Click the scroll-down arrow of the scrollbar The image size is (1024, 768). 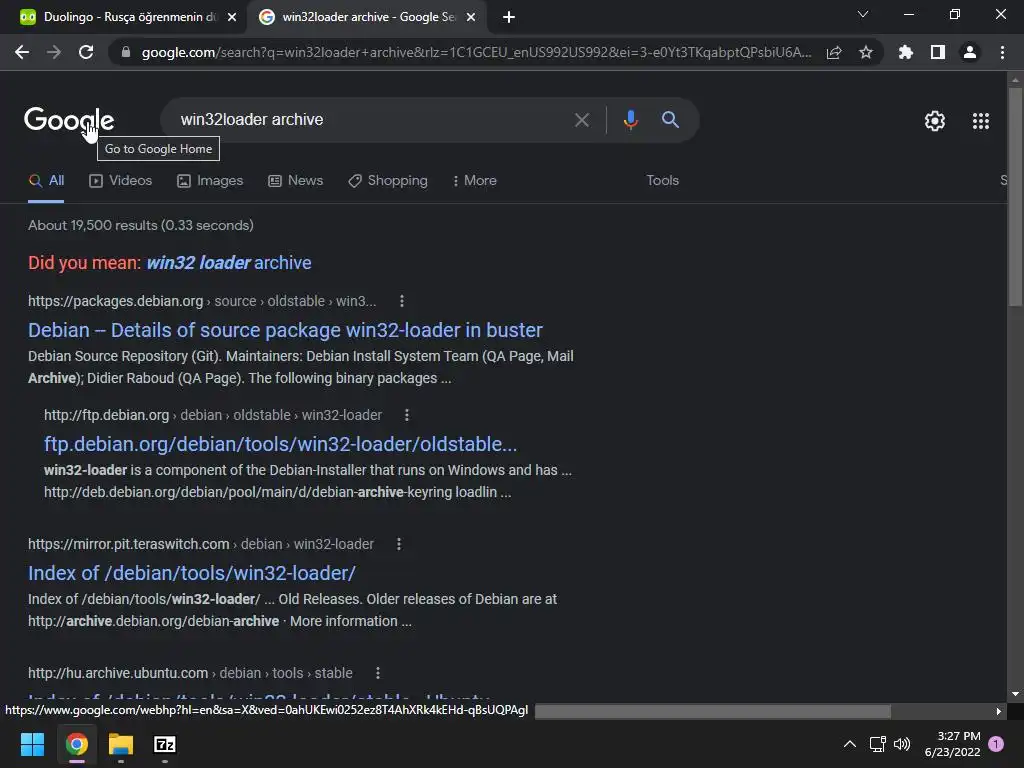1015,694
